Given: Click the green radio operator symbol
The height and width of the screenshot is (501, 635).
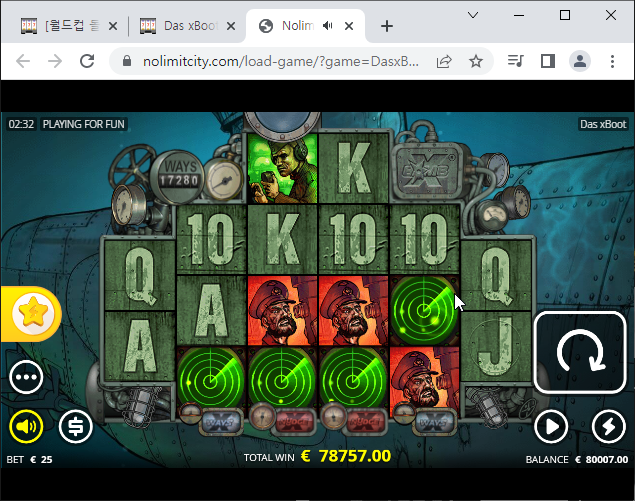Looking at the screenshot, I should (x=282, y=168).
